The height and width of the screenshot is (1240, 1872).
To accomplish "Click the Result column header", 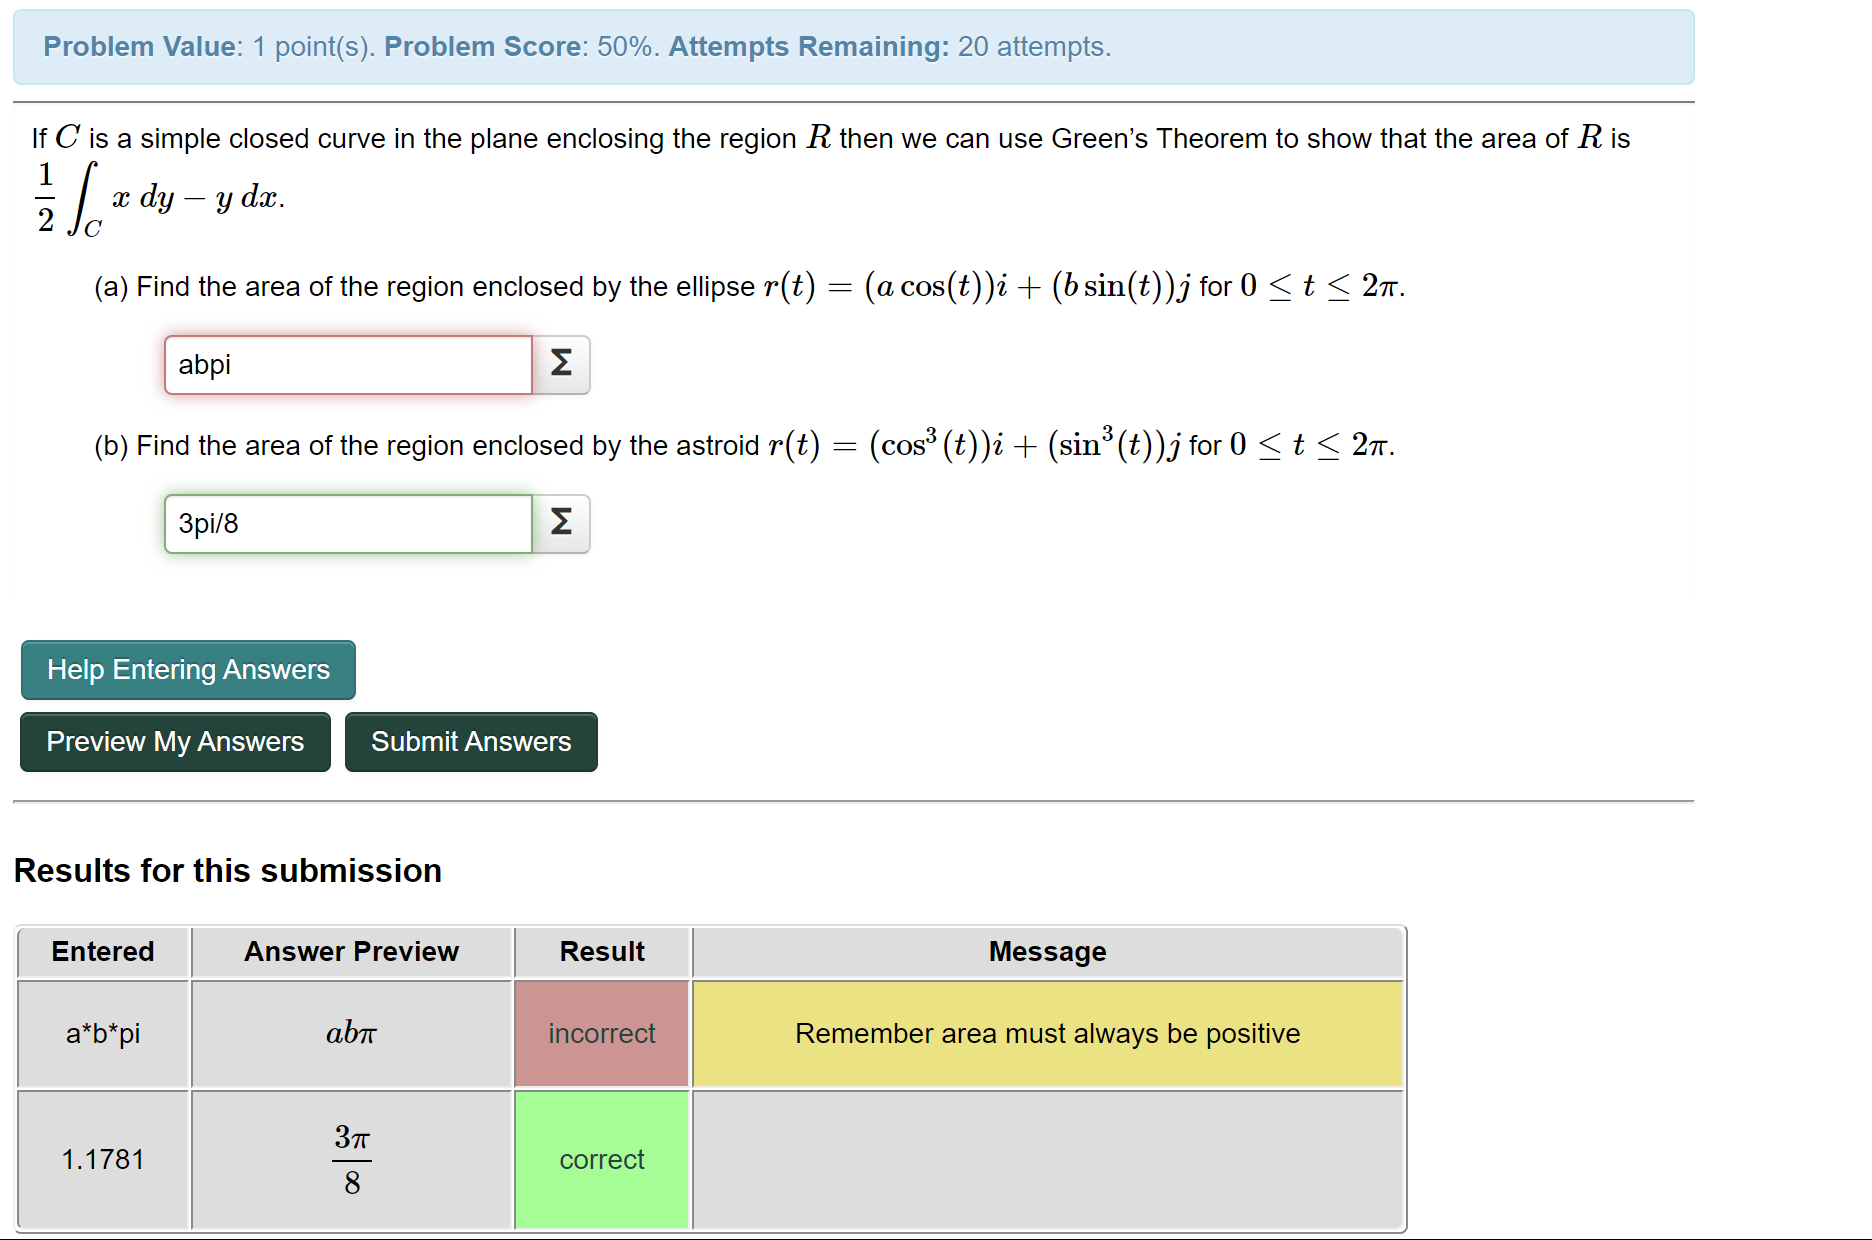I will click(x=601, y=952).
